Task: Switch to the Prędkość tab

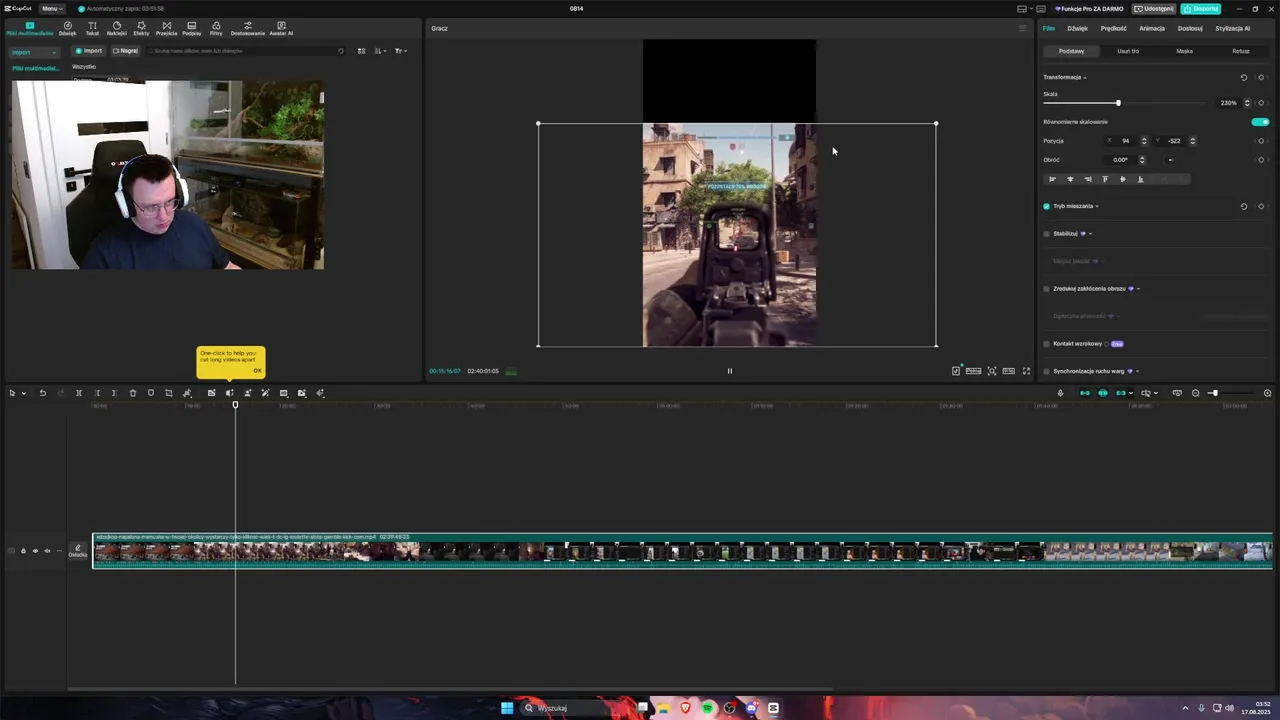Action: [1114, 28]
